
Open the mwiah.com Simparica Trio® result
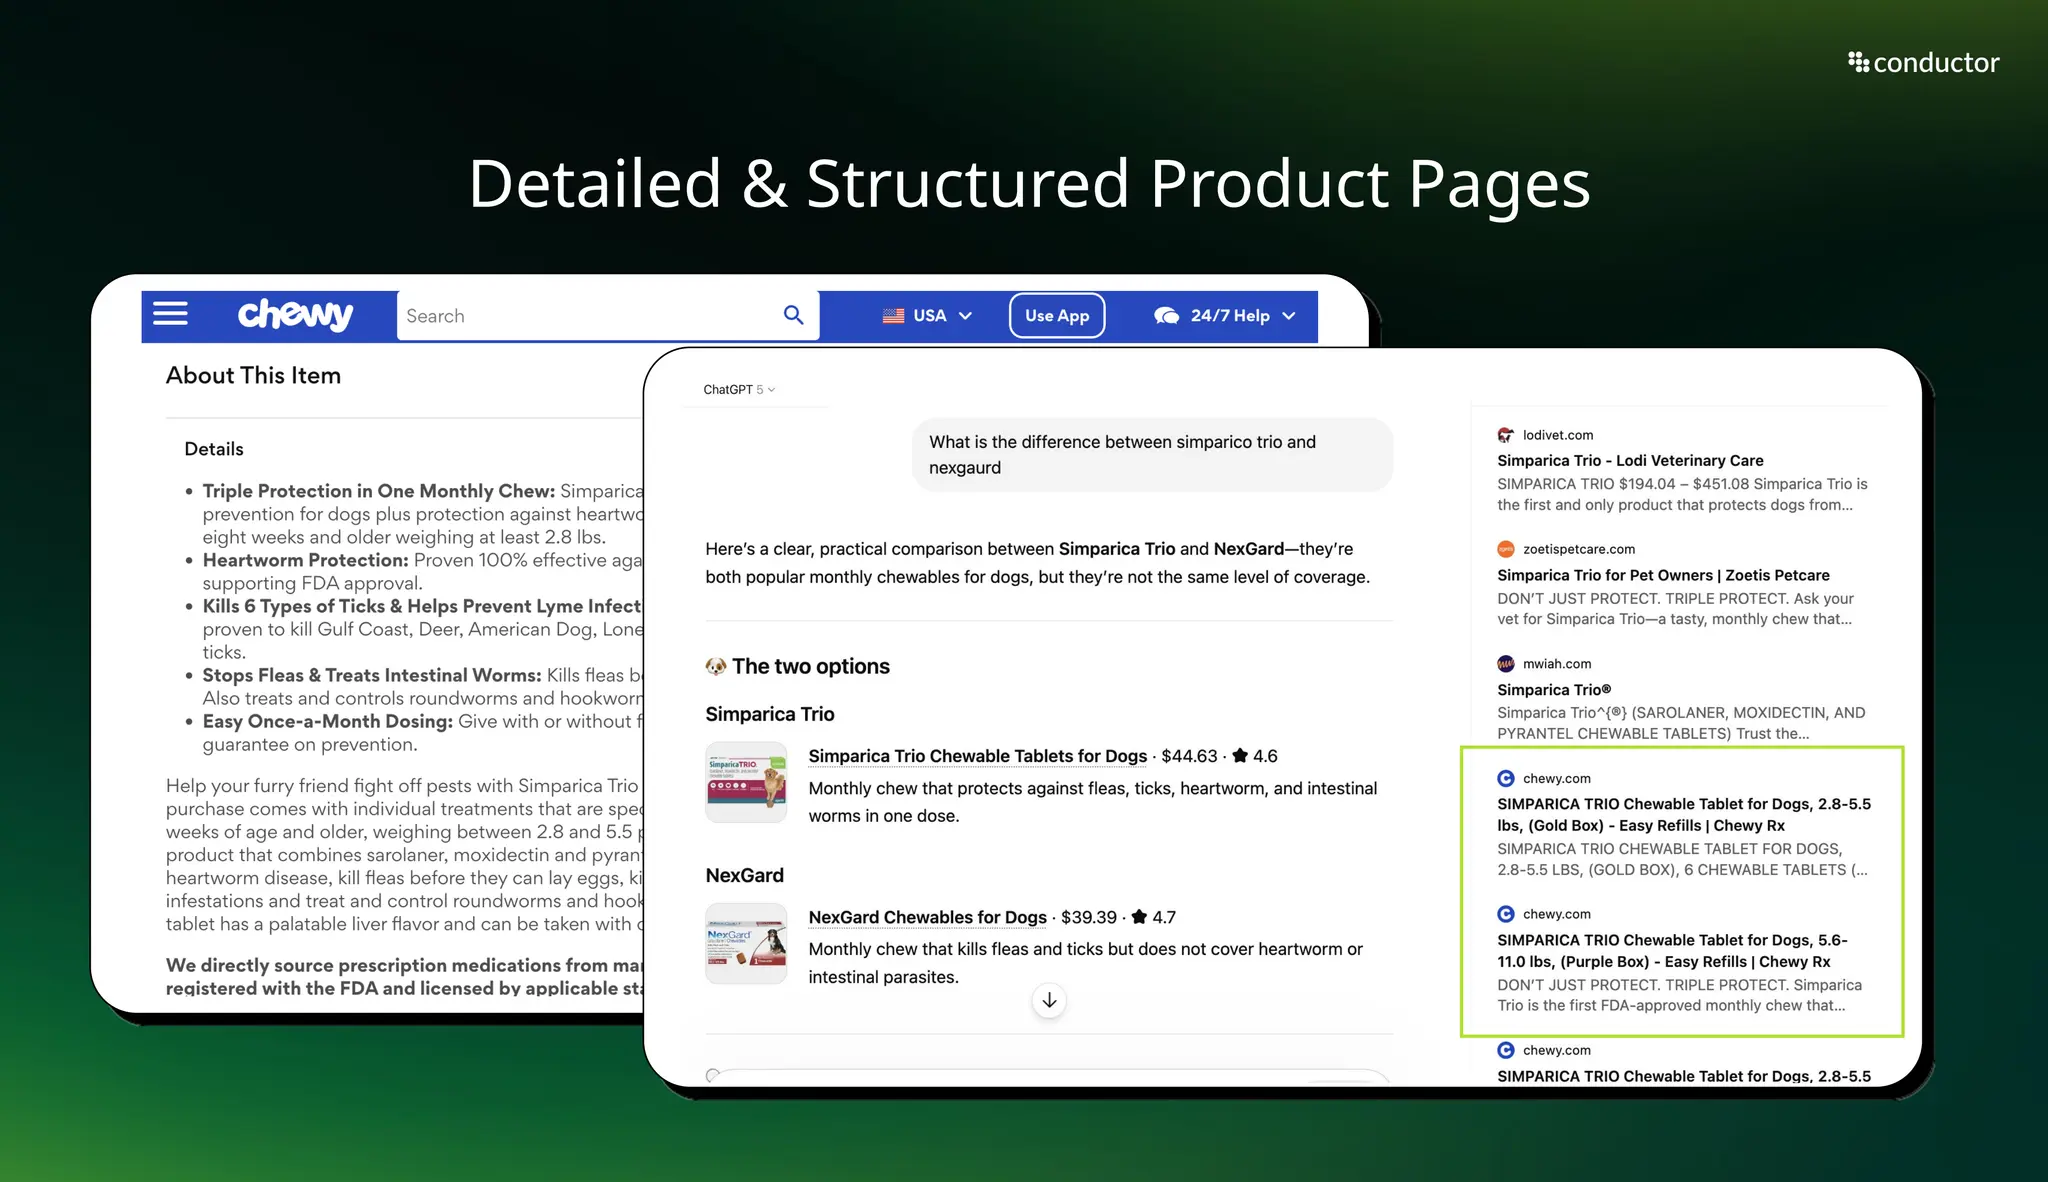(x=1553, y=689)
